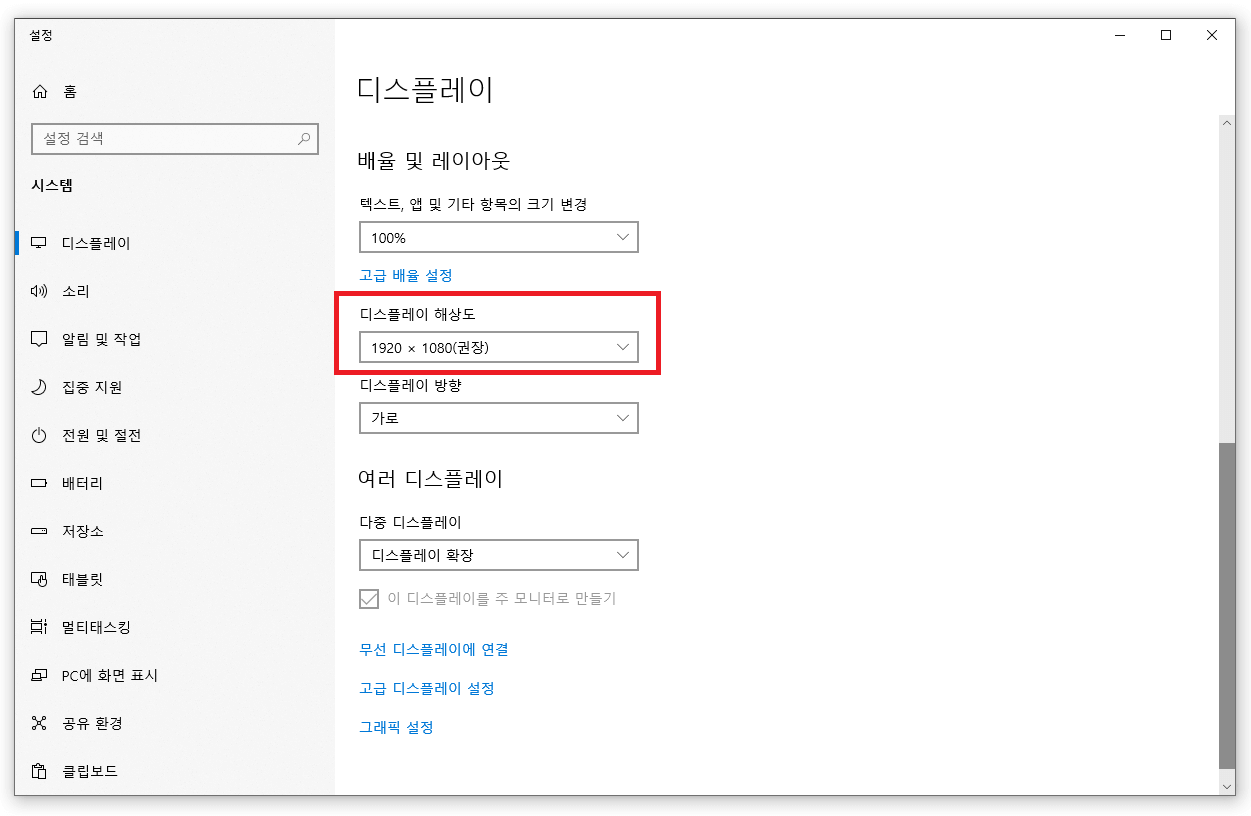Open 태블릿 settings
This screenshot has width=1251, height=816.
point(40,579)
